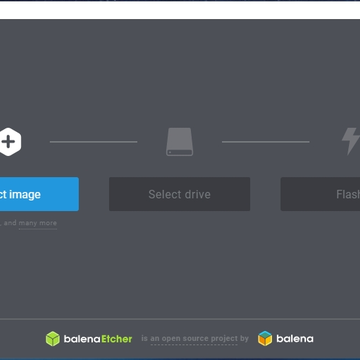Open the "an open source project" link
Viewport: 360px width, 360px height.
(194, 339)
